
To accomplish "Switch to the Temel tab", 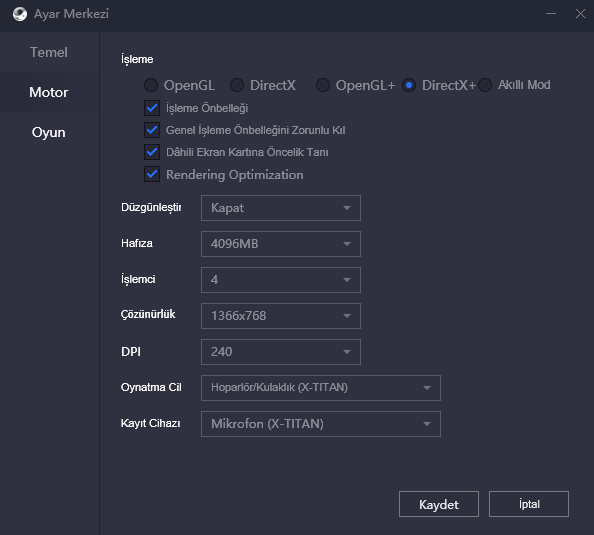I will coord(49,52).
